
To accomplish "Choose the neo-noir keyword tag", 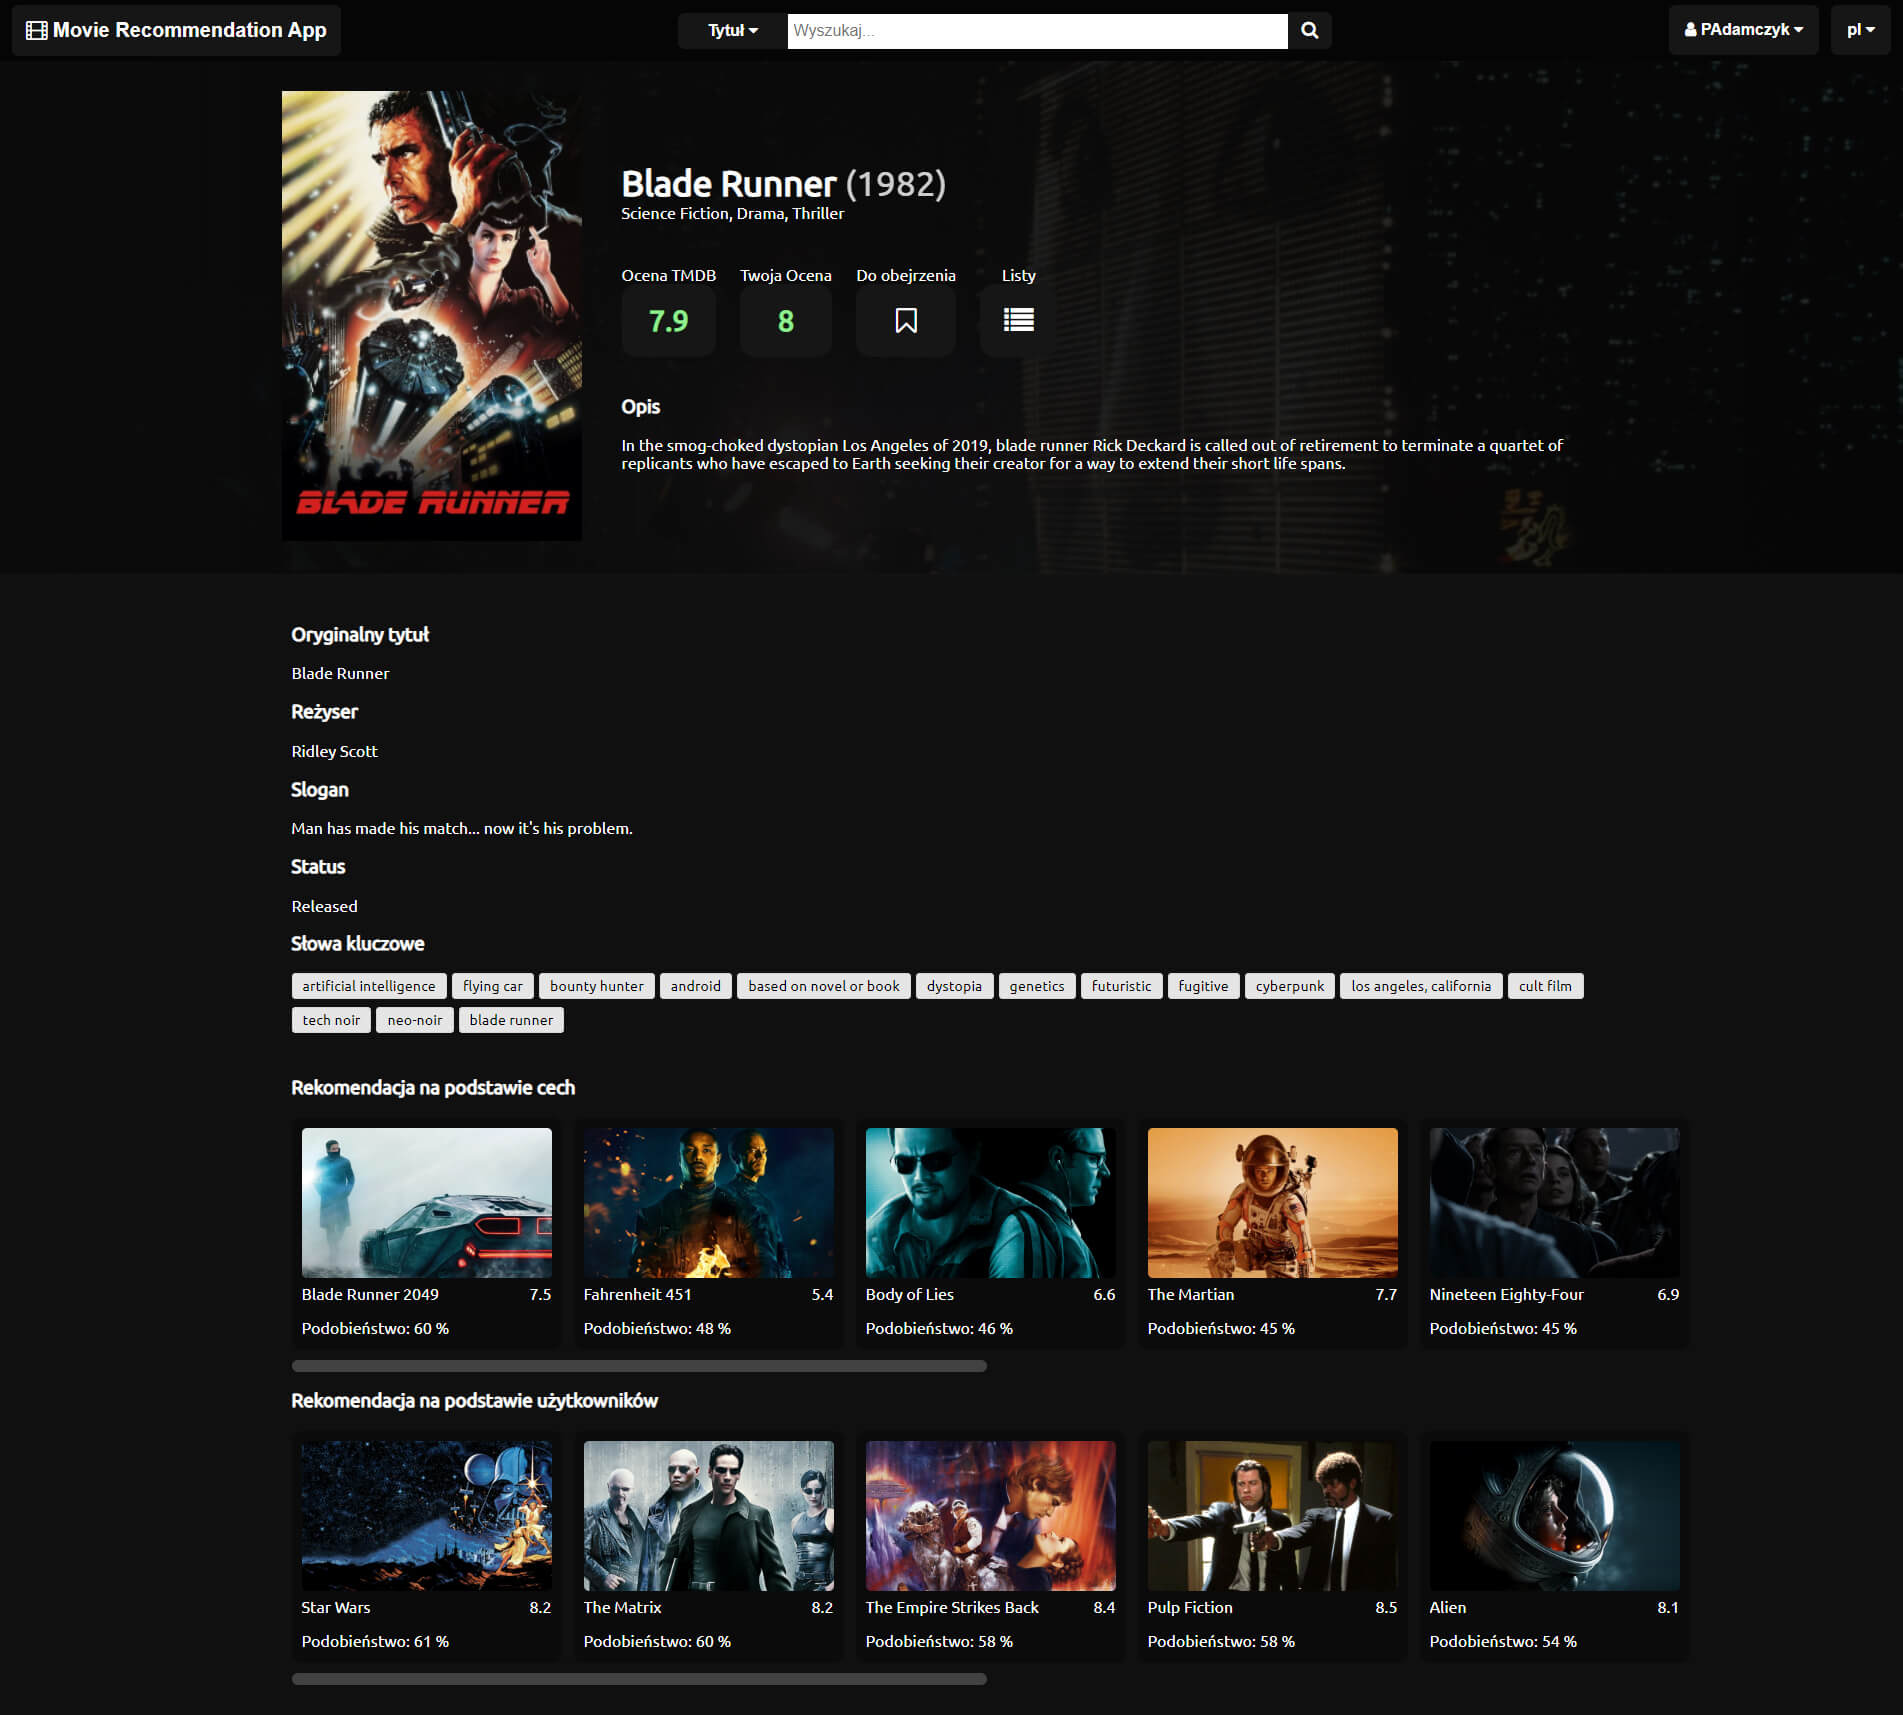I will point(415,1020).
